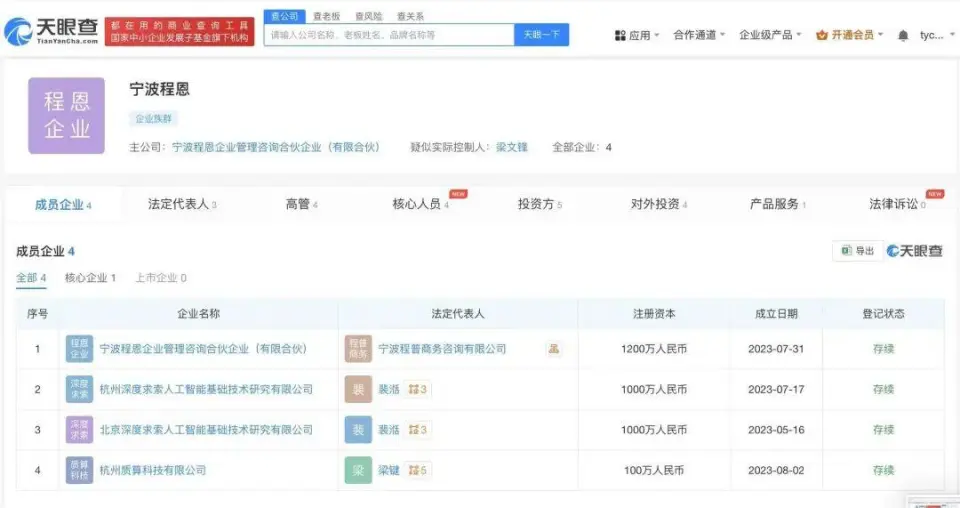Open the 应用 dropdown menu
Viewport: 960px width, 508px height.
[637, 35]
